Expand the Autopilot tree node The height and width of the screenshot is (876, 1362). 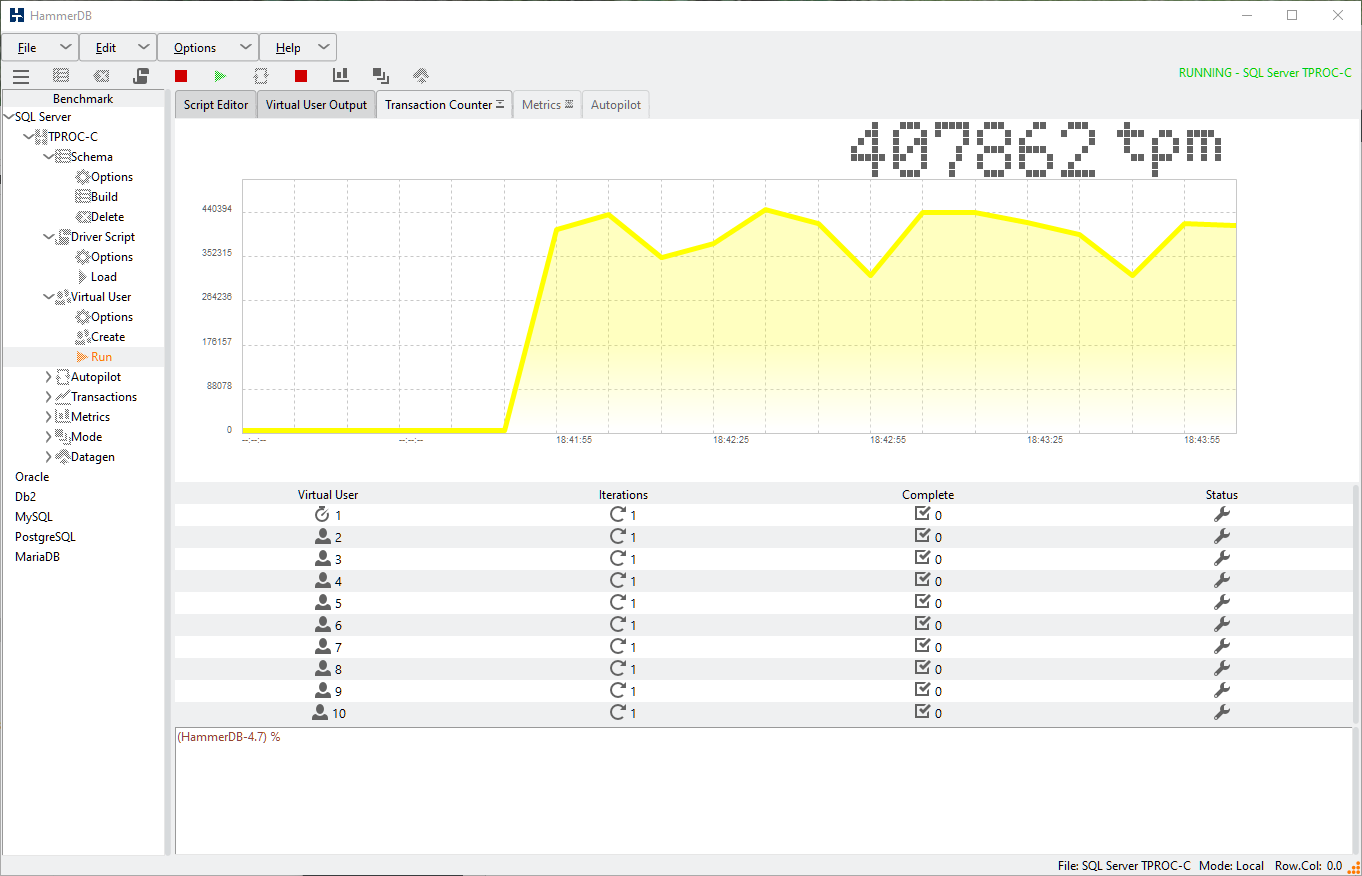pyautogui.click(x=49, y=377)
